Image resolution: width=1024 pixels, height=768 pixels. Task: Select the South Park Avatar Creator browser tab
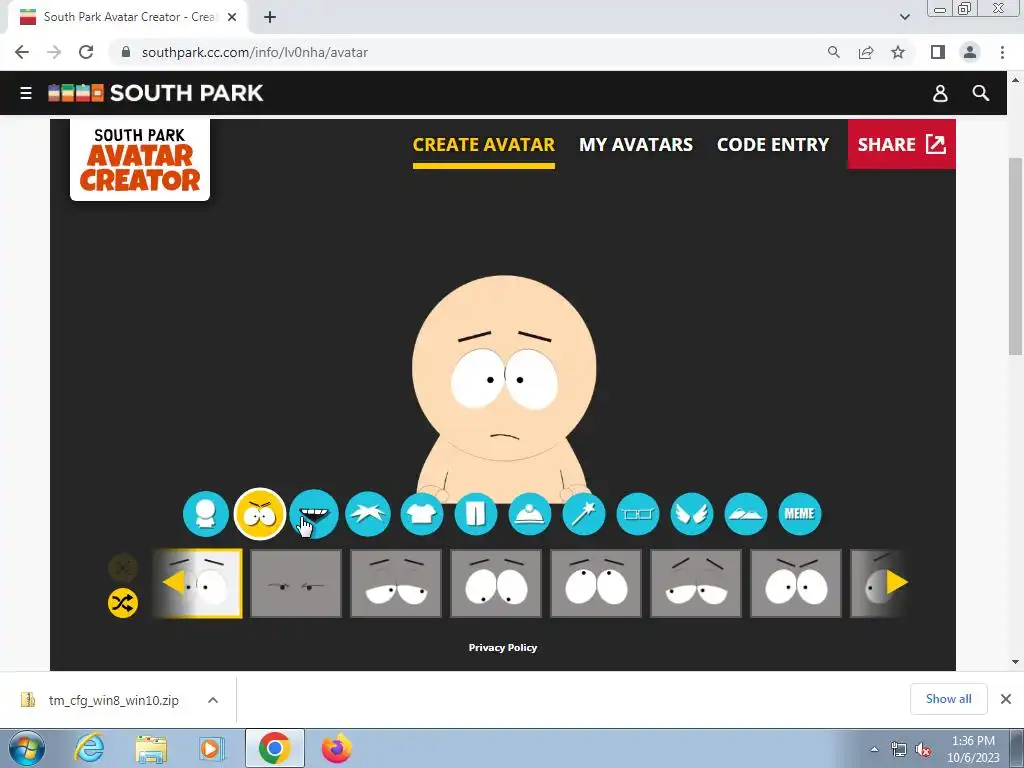(129, 17)
